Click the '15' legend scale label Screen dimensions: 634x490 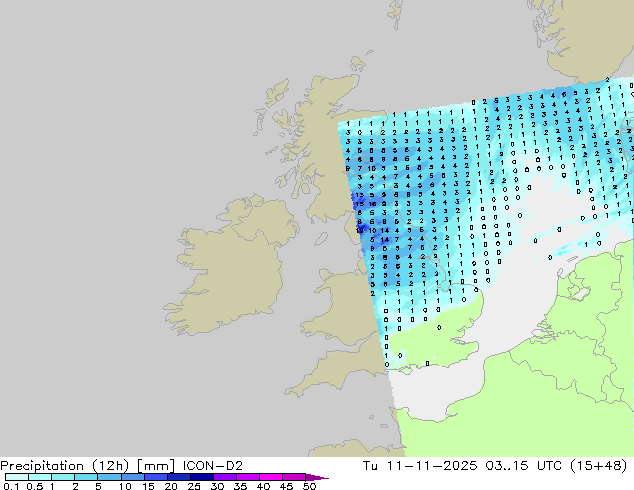point(148,486)
